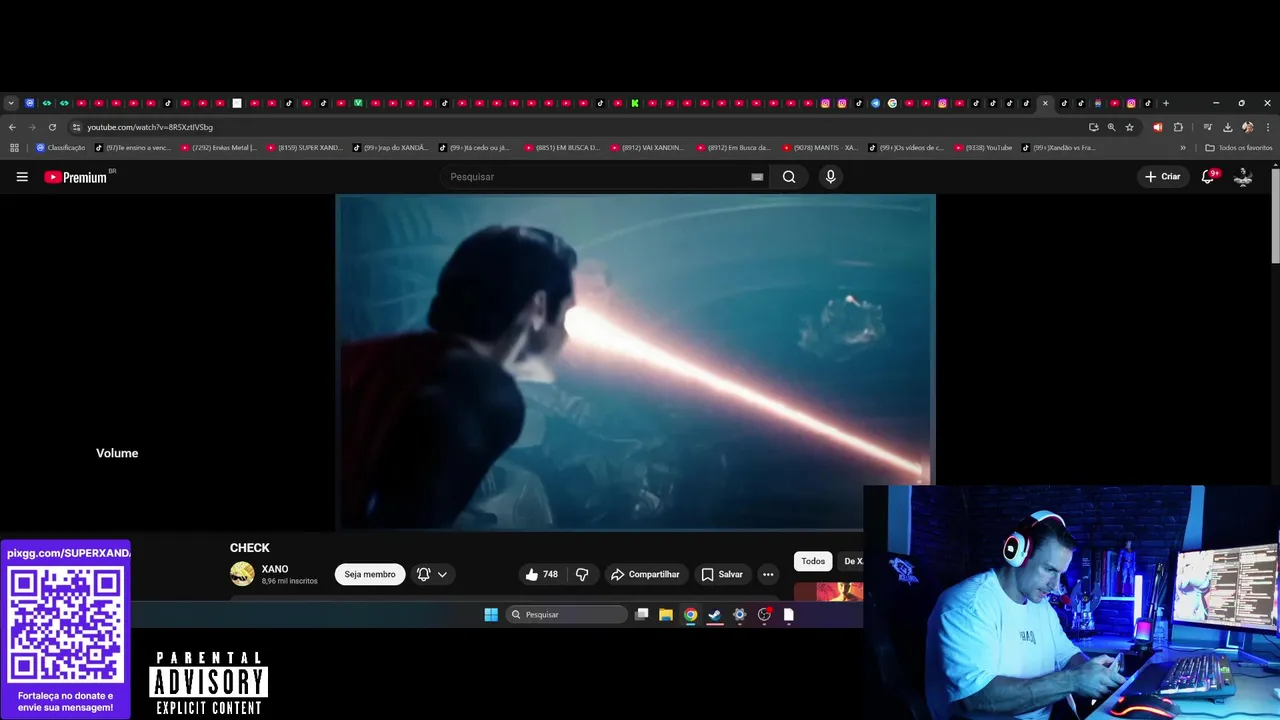Expand the tab search dropdown arrow

click(x=11, y=103)
